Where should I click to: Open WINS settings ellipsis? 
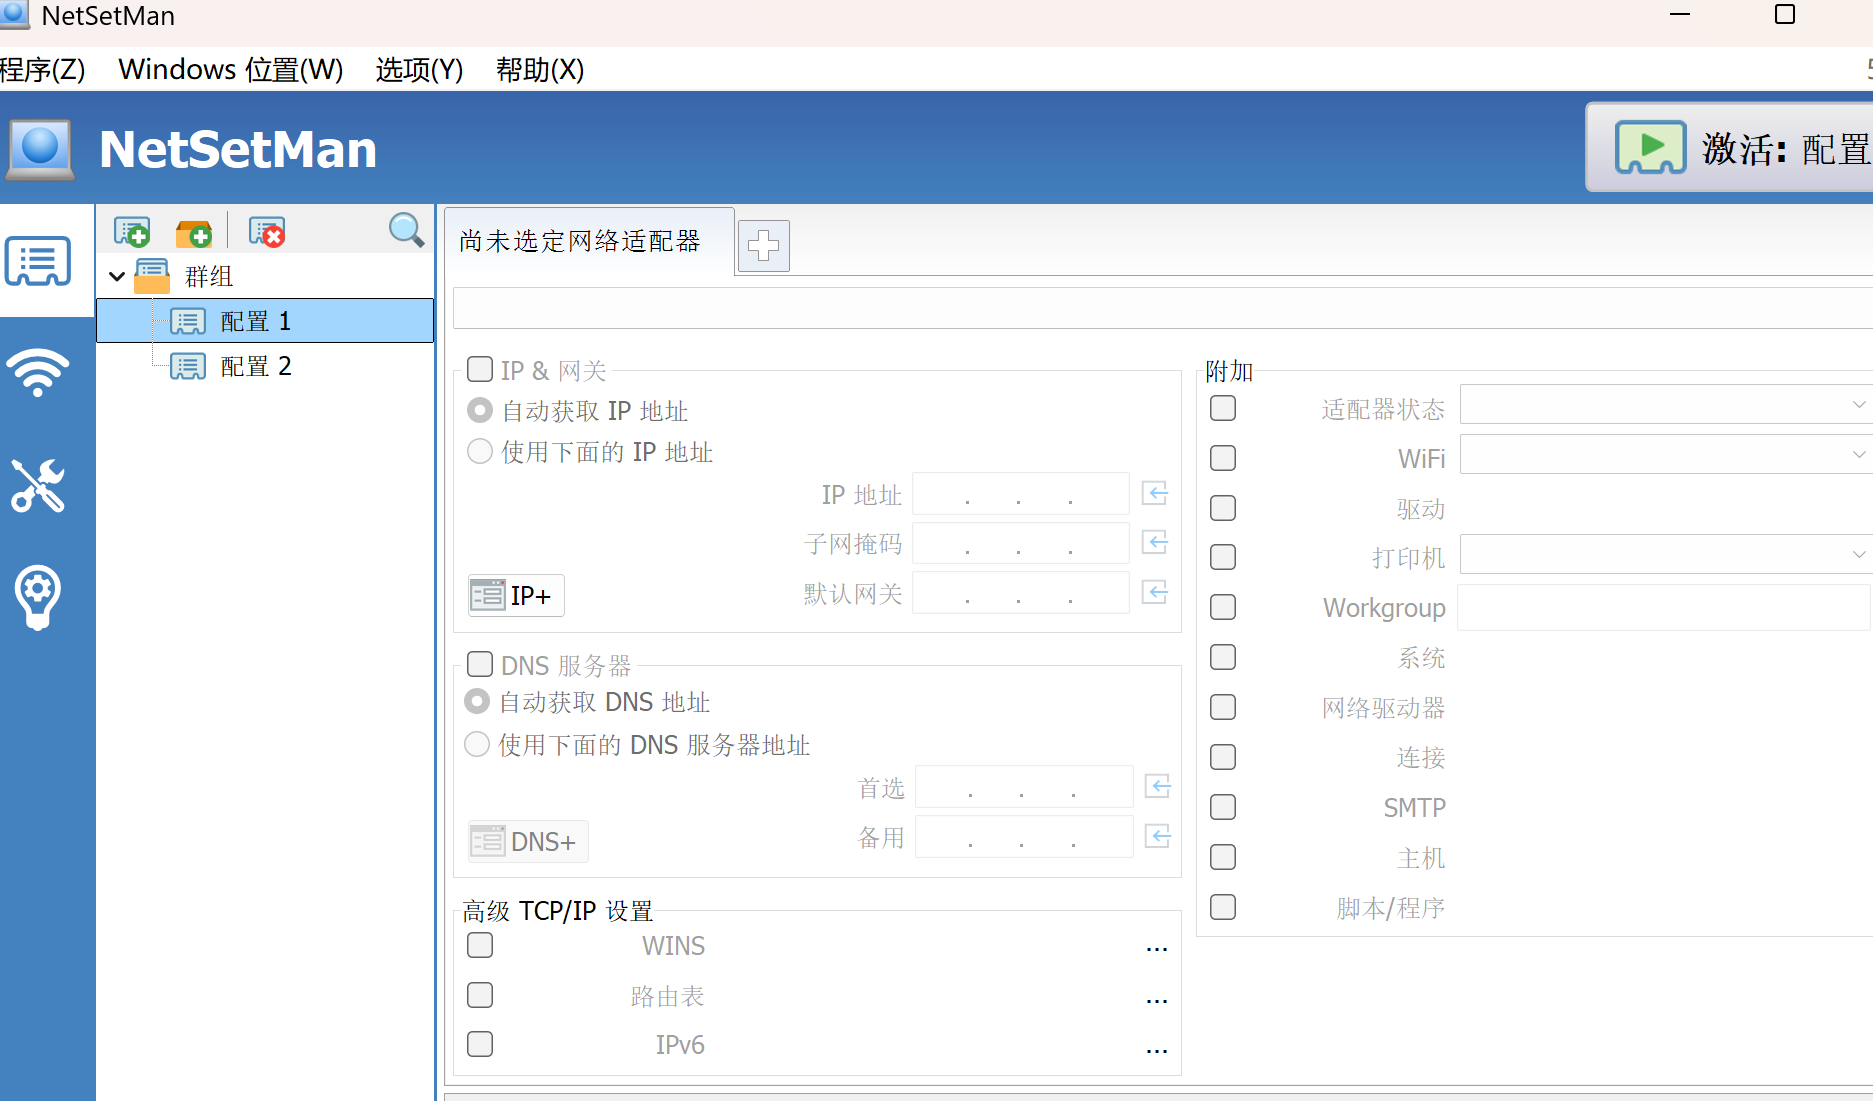tap(1157, 948)
